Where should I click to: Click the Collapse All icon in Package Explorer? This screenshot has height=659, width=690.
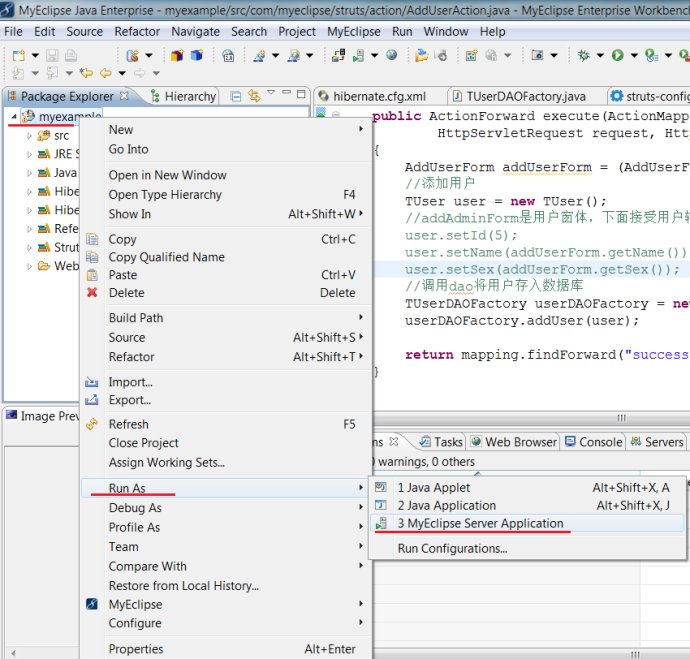pos(236,97)
